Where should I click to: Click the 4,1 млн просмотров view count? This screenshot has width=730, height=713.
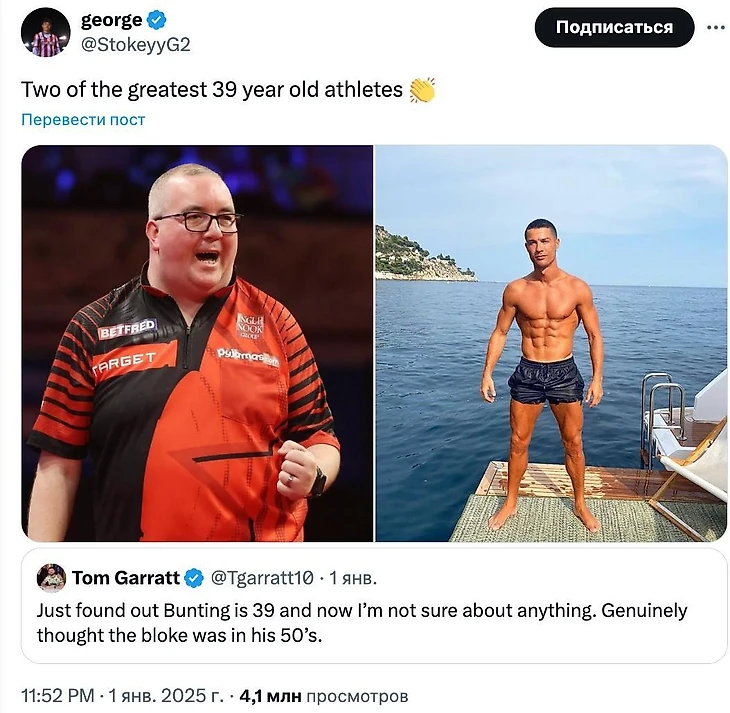[x=324, y=696]
